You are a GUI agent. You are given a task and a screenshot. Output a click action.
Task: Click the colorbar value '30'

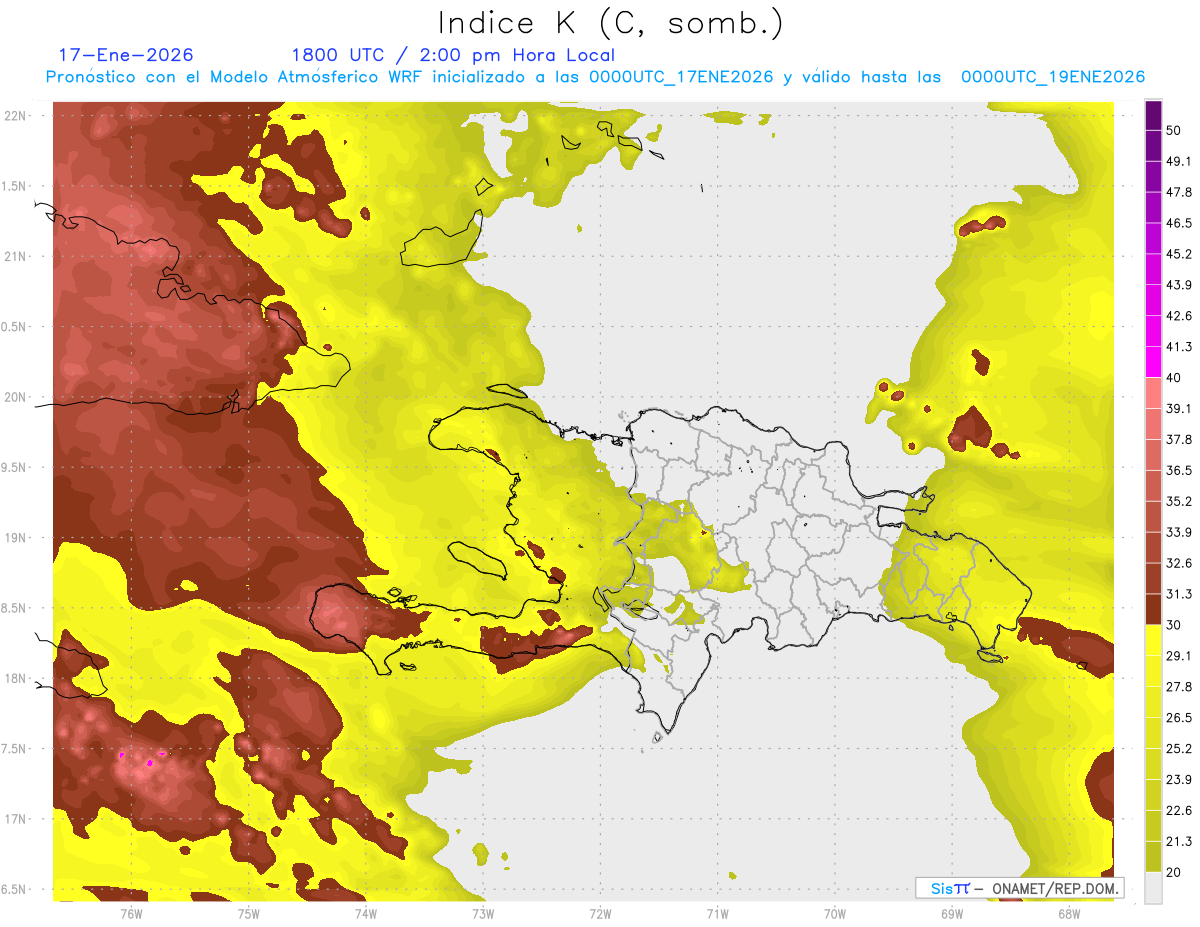pos(1175,625)
